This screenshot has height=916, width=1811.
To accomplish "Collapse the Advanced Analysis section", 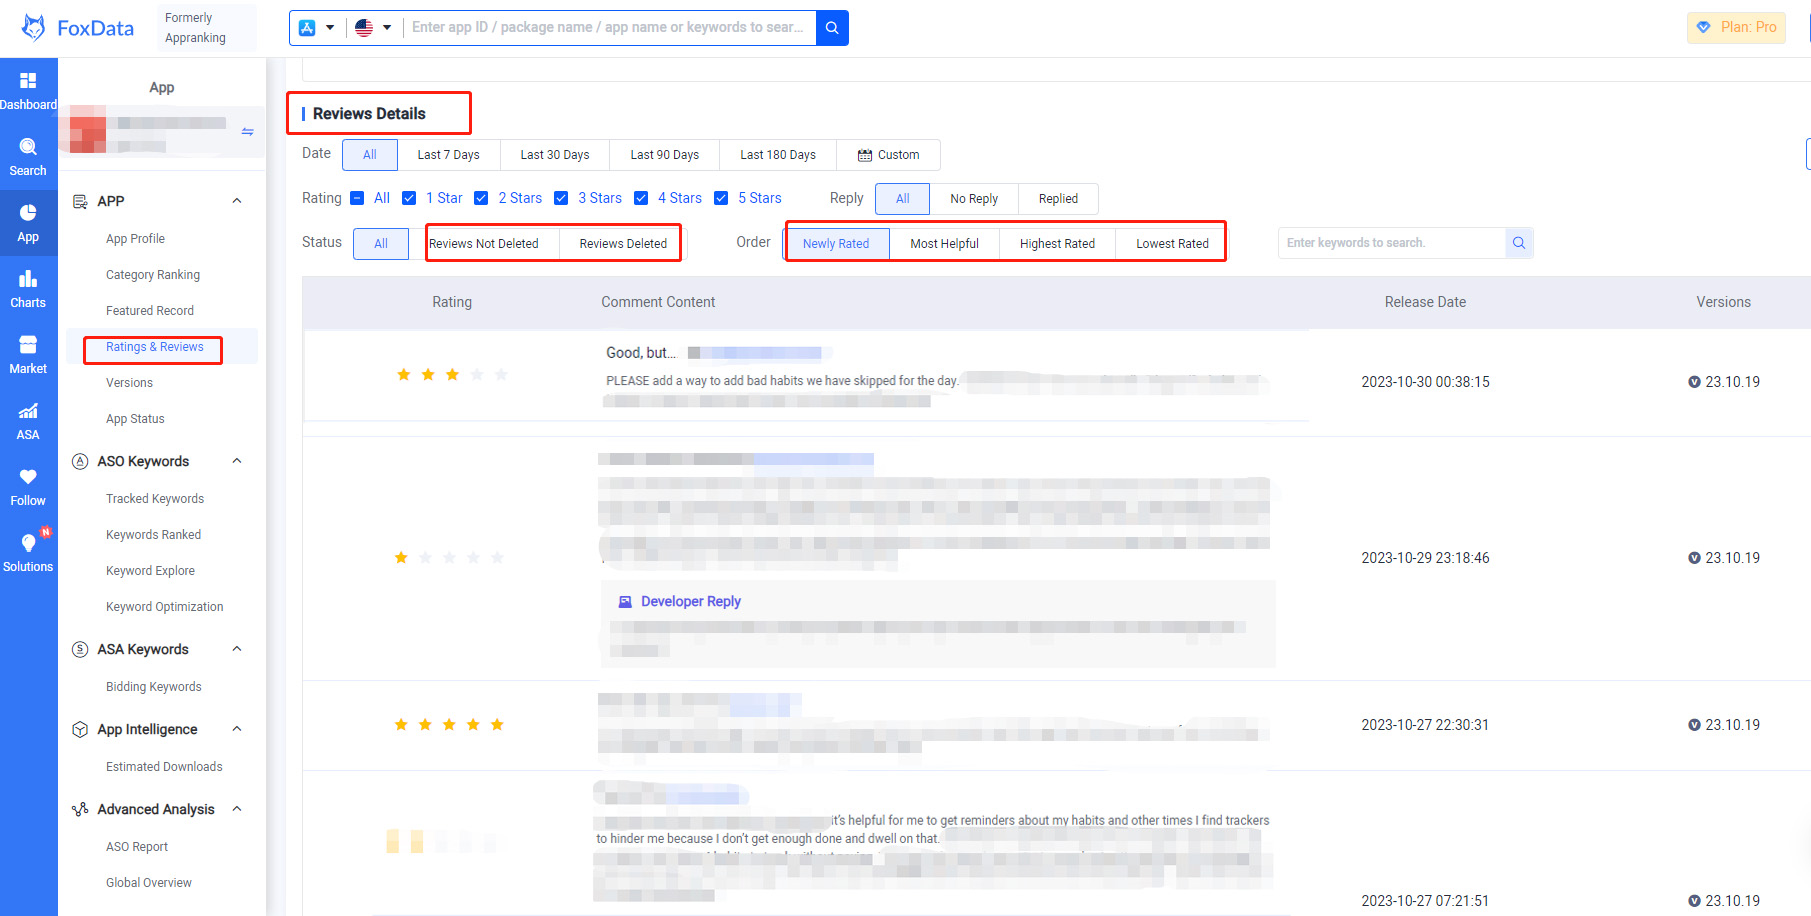I will [237, 809].
